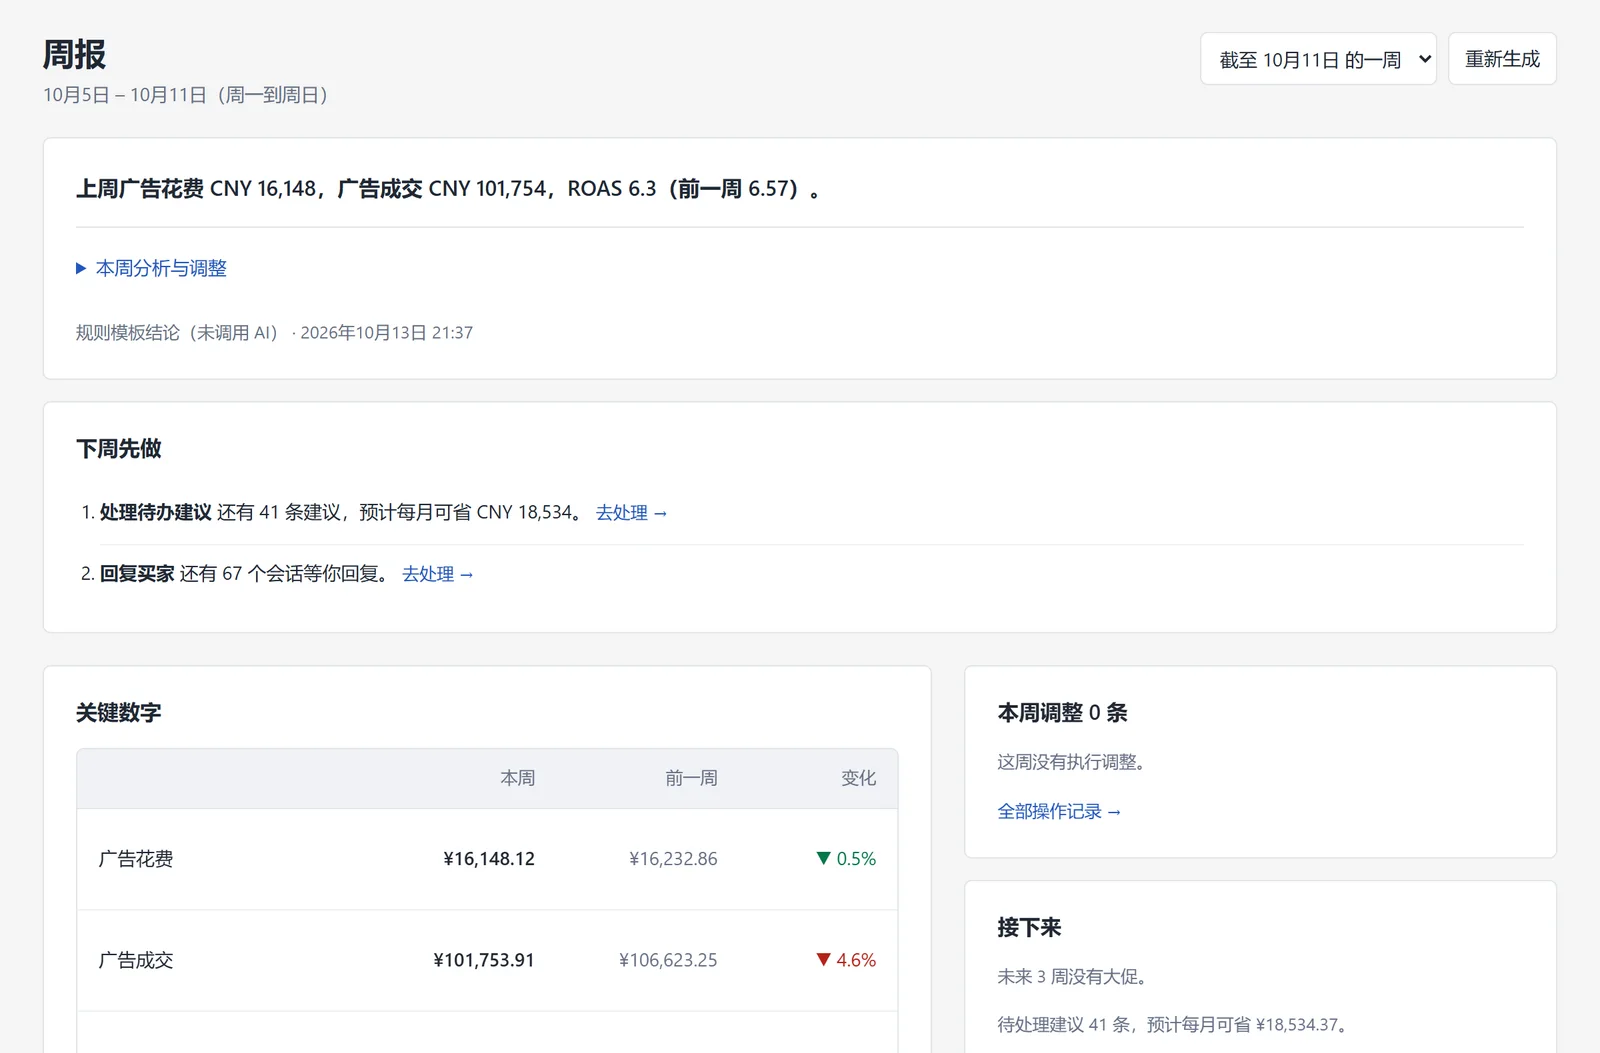Expand the 本周分析与调整 section
The image size is (1600, 1053).
[152, 268]
